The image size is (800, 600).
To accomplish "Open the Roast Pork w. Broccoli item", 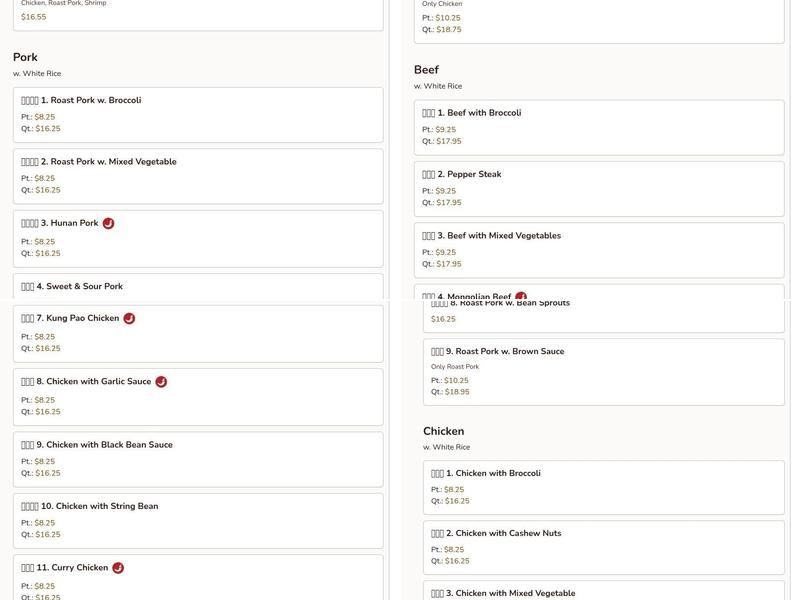I will [197, 114].
